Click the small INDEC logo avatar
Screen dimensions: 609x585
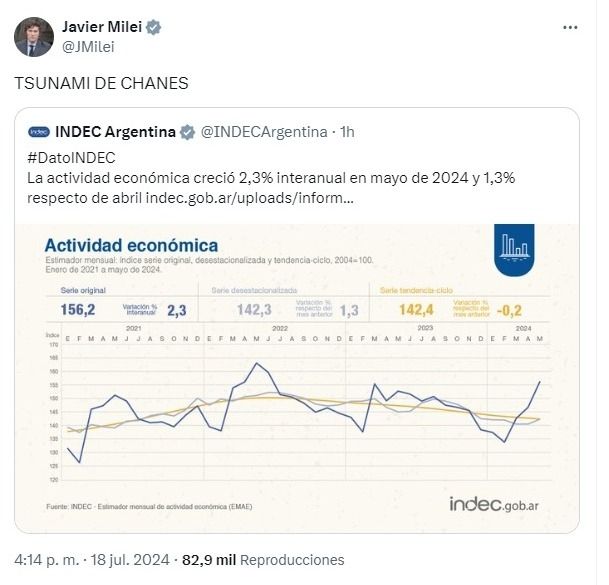point(39,132)
